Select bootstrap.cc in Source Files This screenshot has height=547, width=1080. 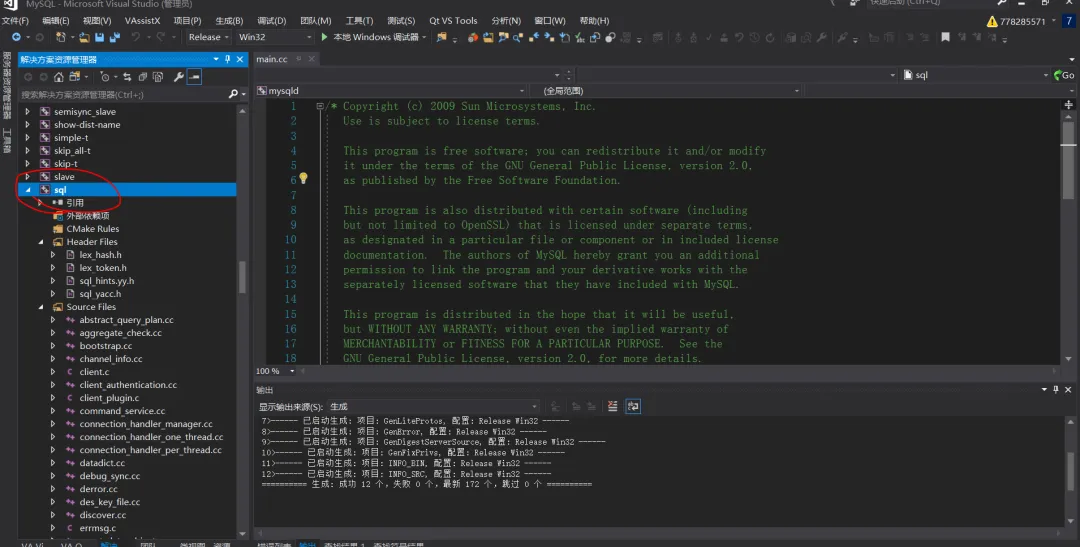(x=105, y=346)
